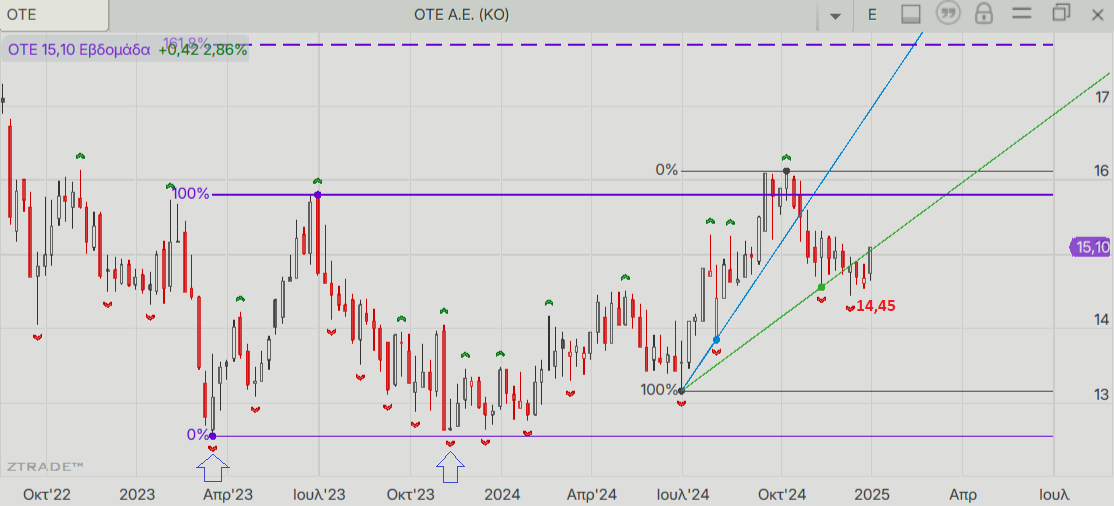
Task: Select the purple 0% Fibonacci label
Action: tap(198, 434)
